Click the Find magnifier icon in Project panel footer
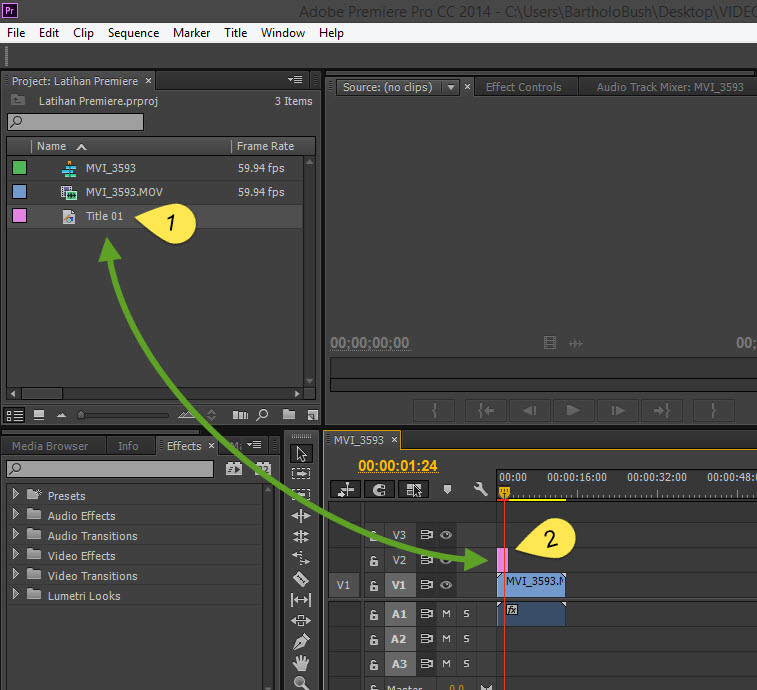The image size is (757, 690). point(262,415)
